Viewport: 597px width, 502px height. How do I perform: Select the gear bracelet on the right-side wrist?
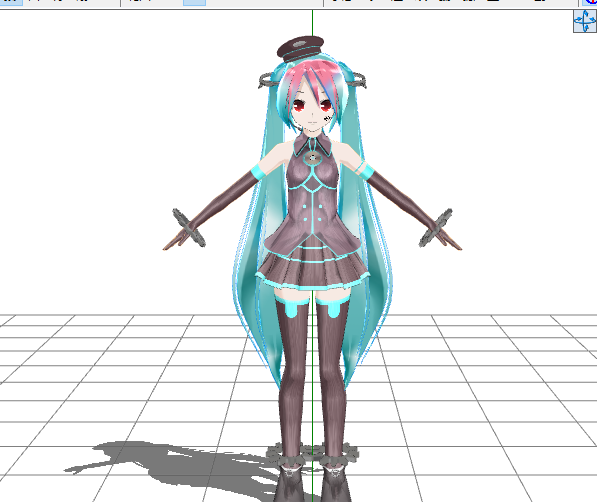pyautogui.click(x=436, y=228)
